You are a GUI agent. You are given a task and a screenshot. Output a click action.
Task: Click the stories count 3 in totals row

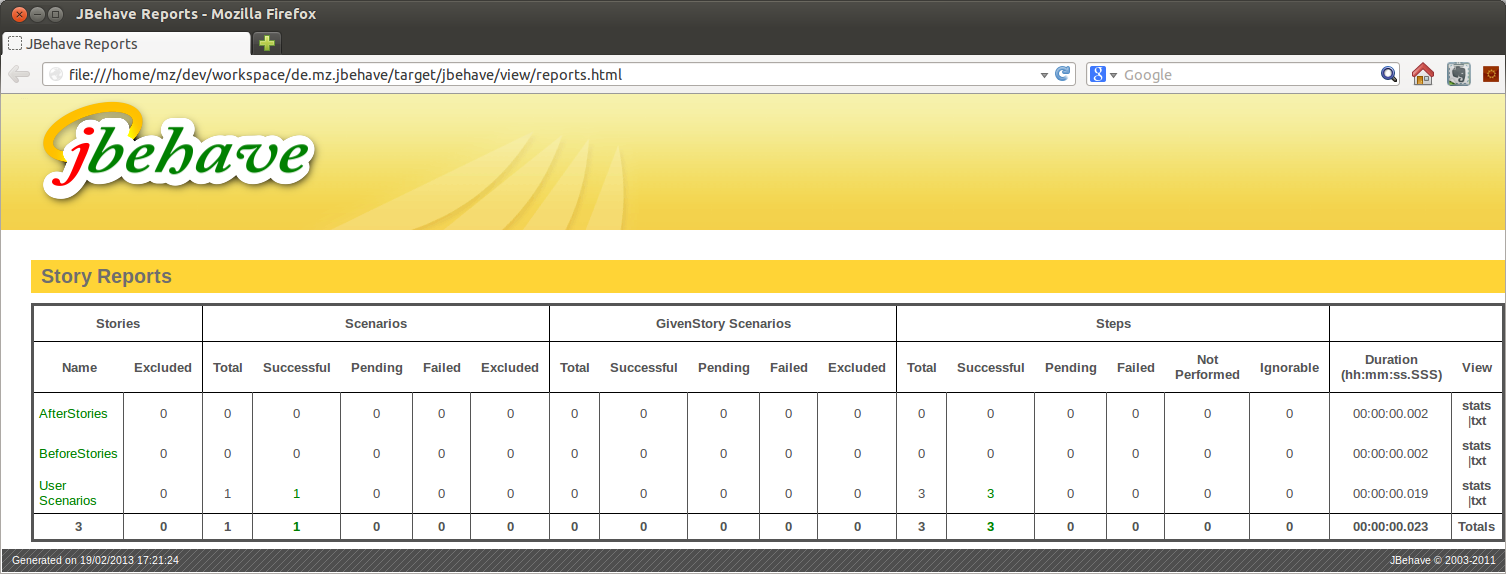(79, 526)
